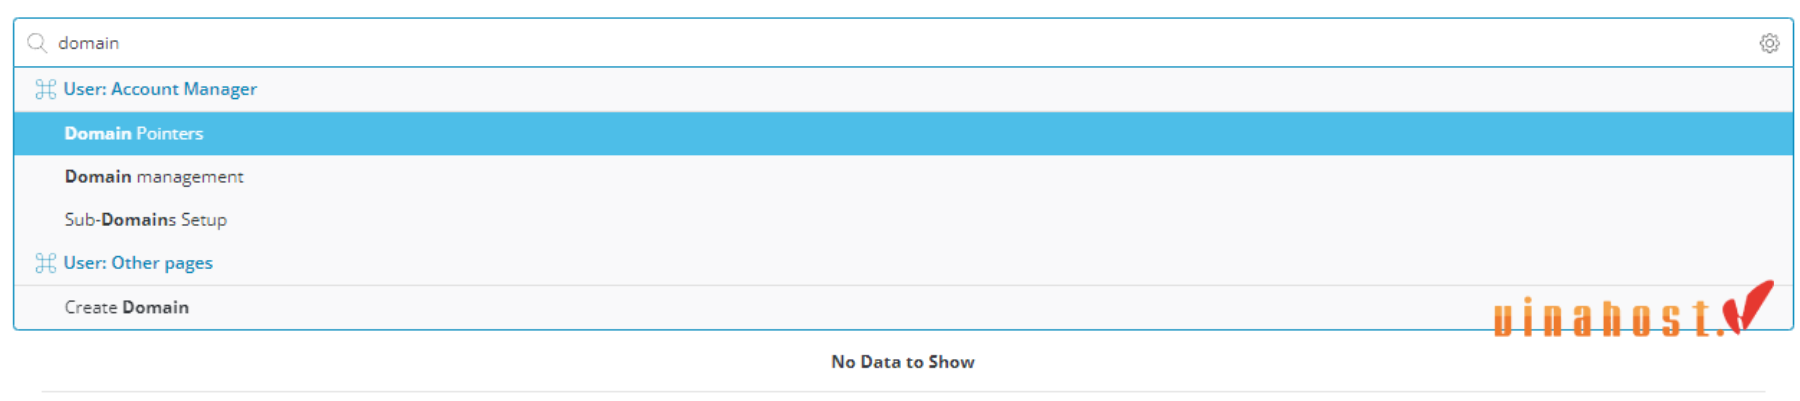Click the word Create in last result

pyautogui.click(x=91, y=307)
